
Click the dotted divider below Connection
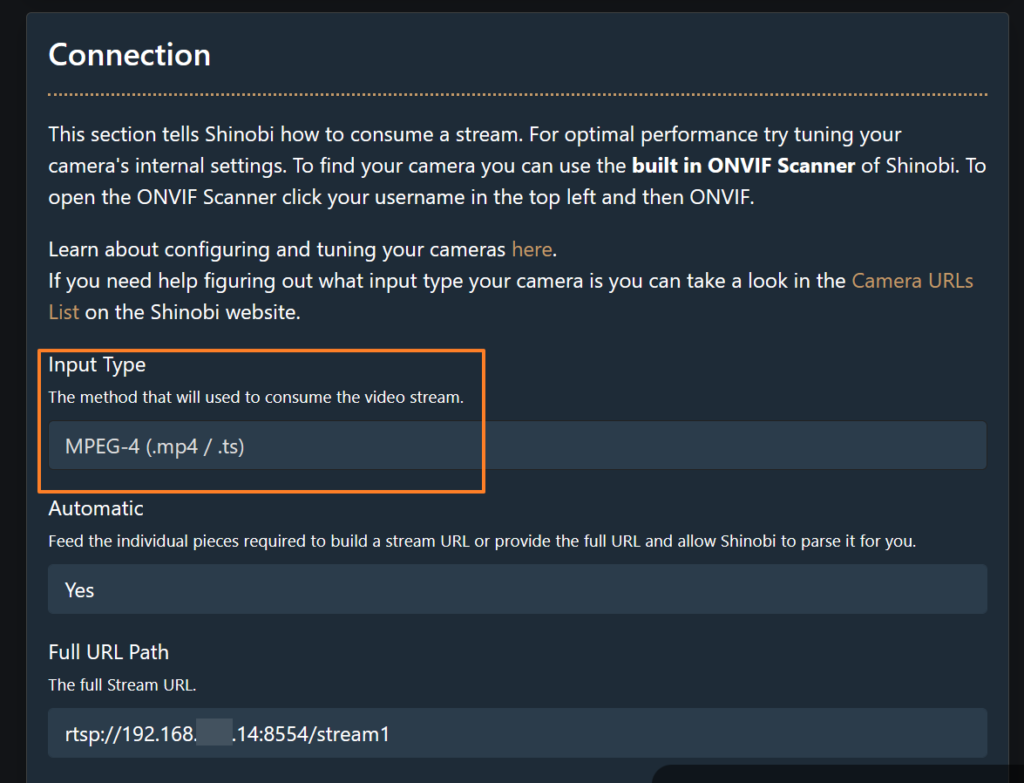(x=517, y=94)
